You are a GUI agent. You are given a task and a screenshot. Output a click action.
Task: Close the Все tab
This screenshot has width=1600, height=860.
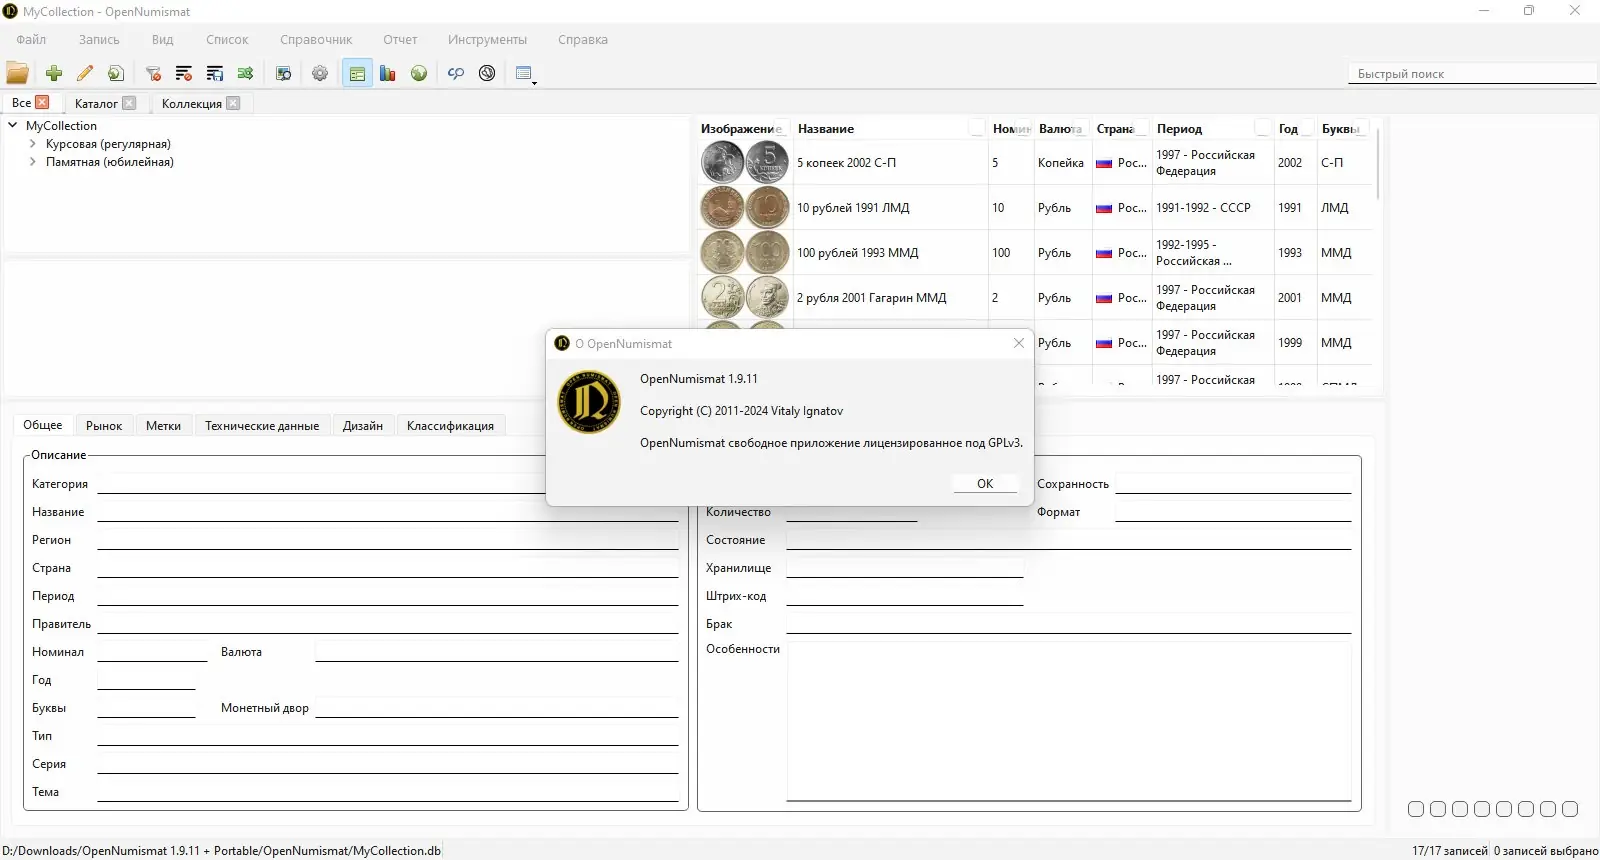(x=42, y=102)
